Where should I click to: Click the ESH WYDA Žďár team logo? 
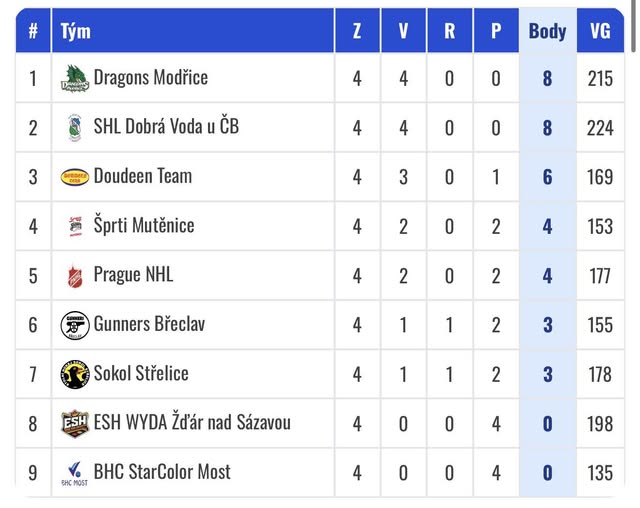tap(75, 423)
